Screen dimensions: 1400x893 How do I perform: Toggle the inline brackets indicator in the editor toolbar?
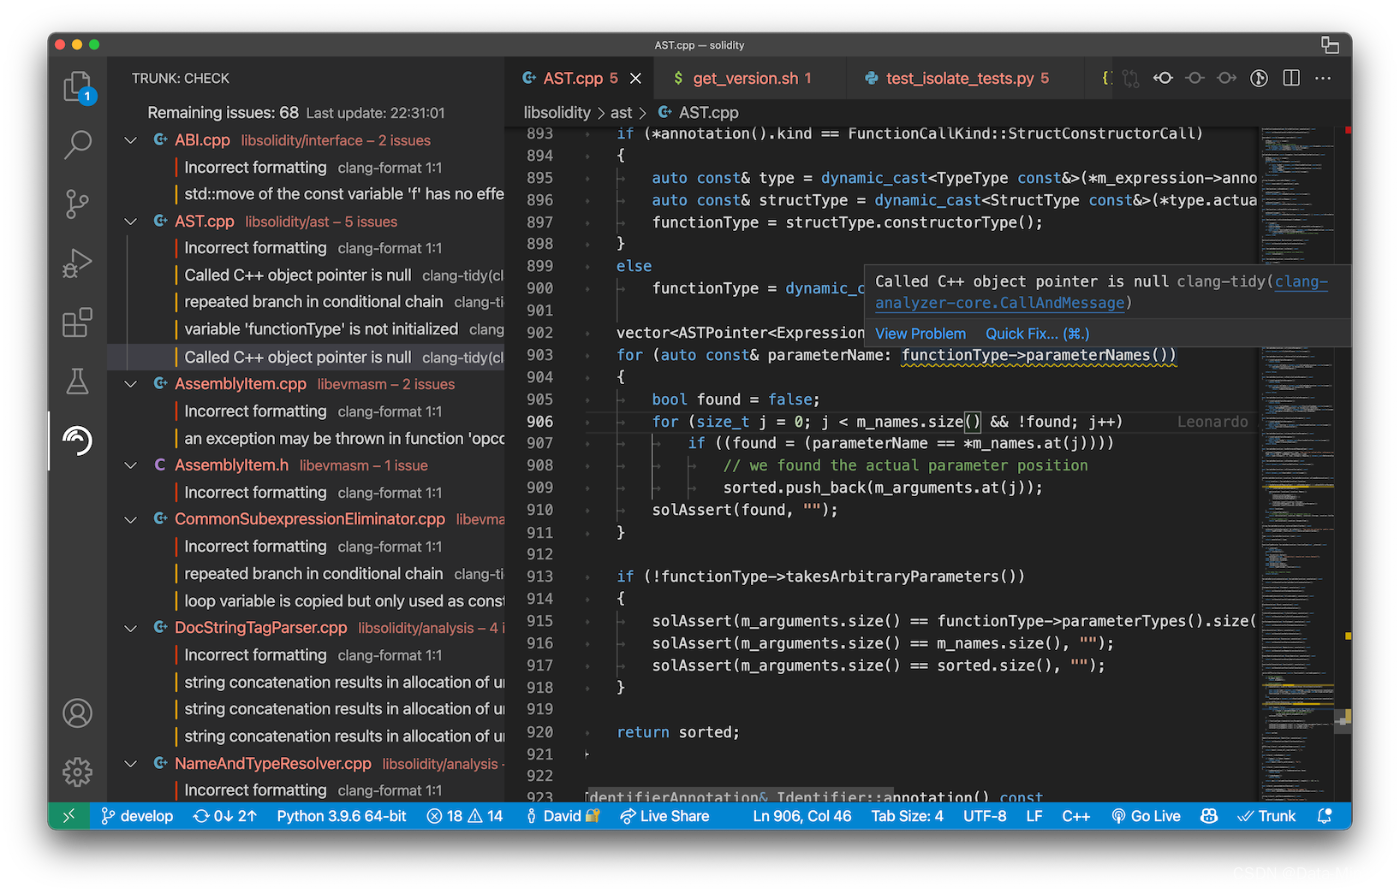[x=1106, y=77]
